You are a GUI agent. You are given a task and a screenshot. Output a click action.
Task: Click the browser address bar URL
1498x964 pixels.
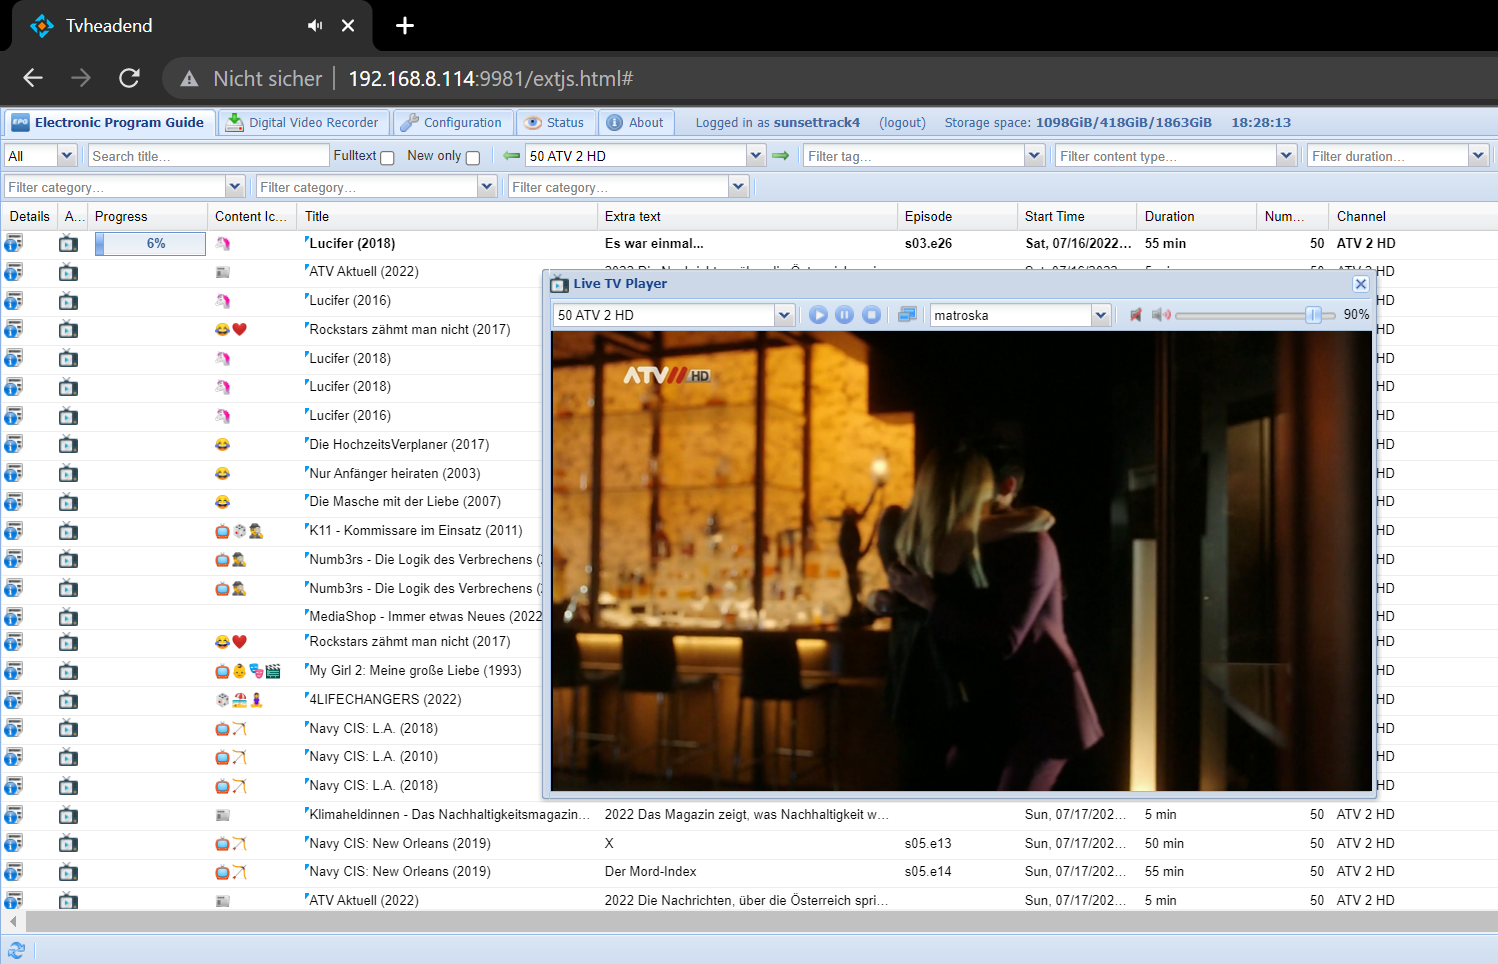point(490,78)
